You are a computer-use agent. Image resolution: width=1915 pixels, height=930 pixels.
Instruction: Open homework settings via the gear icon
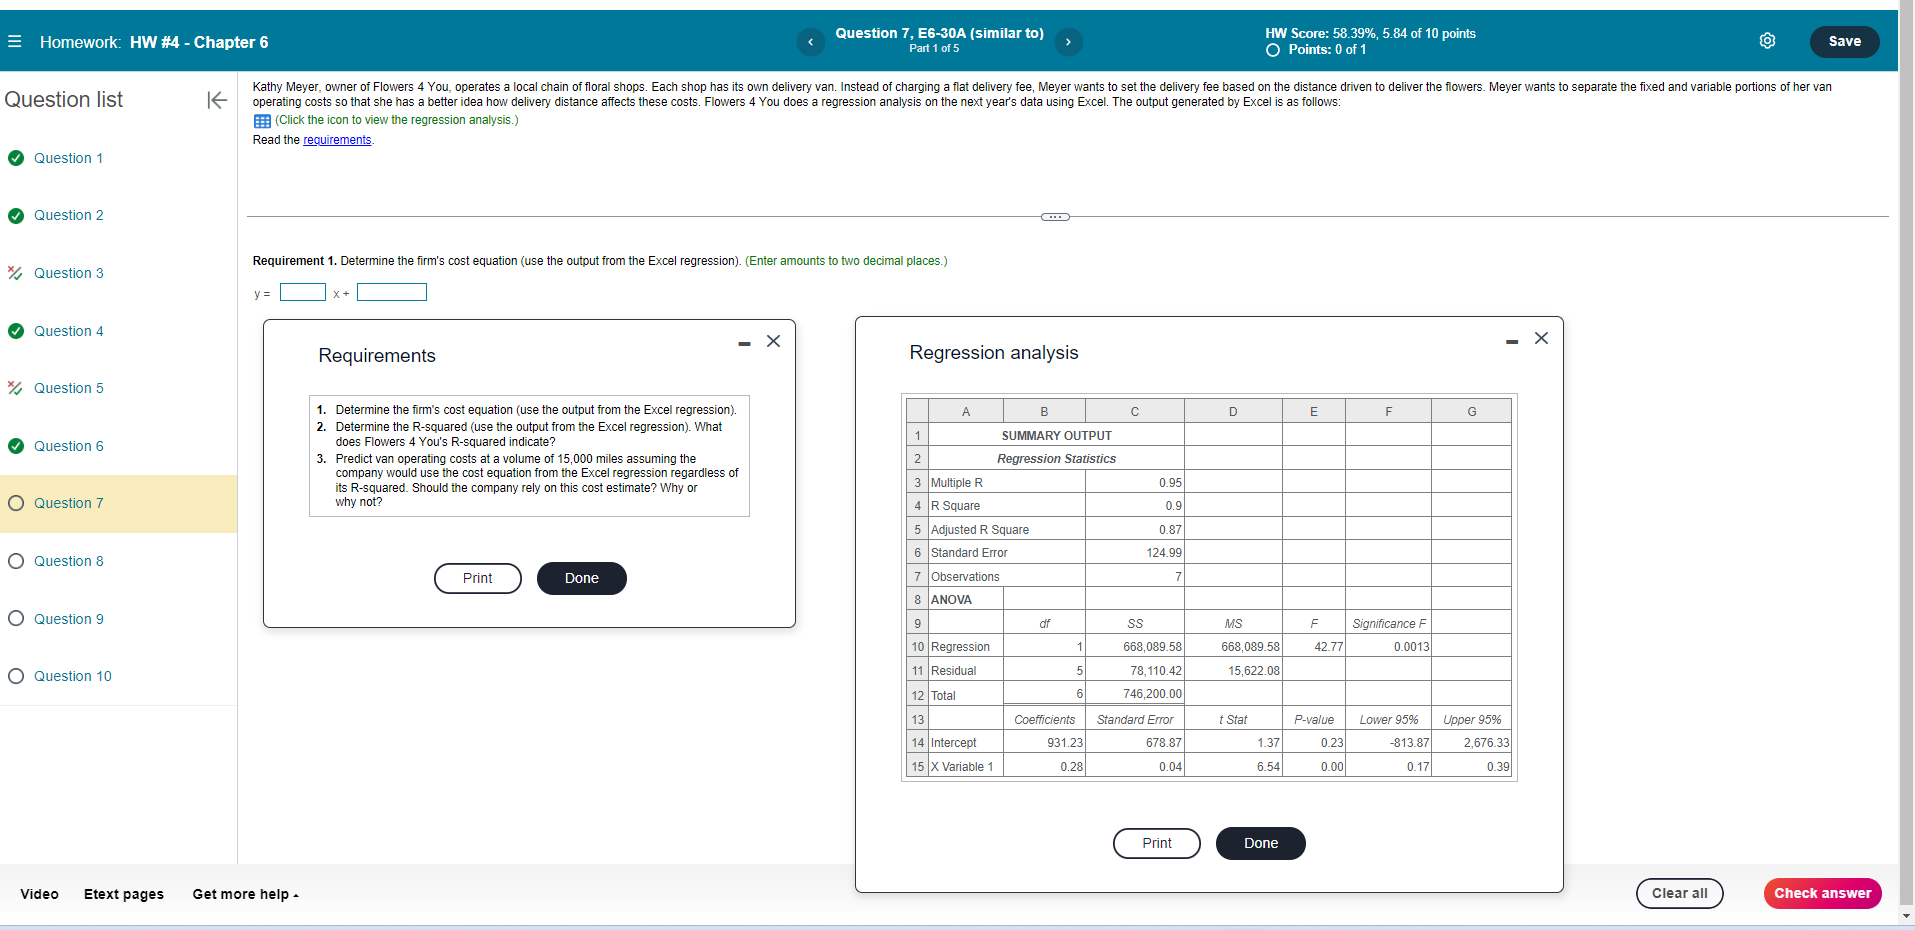coord(1767,41)
